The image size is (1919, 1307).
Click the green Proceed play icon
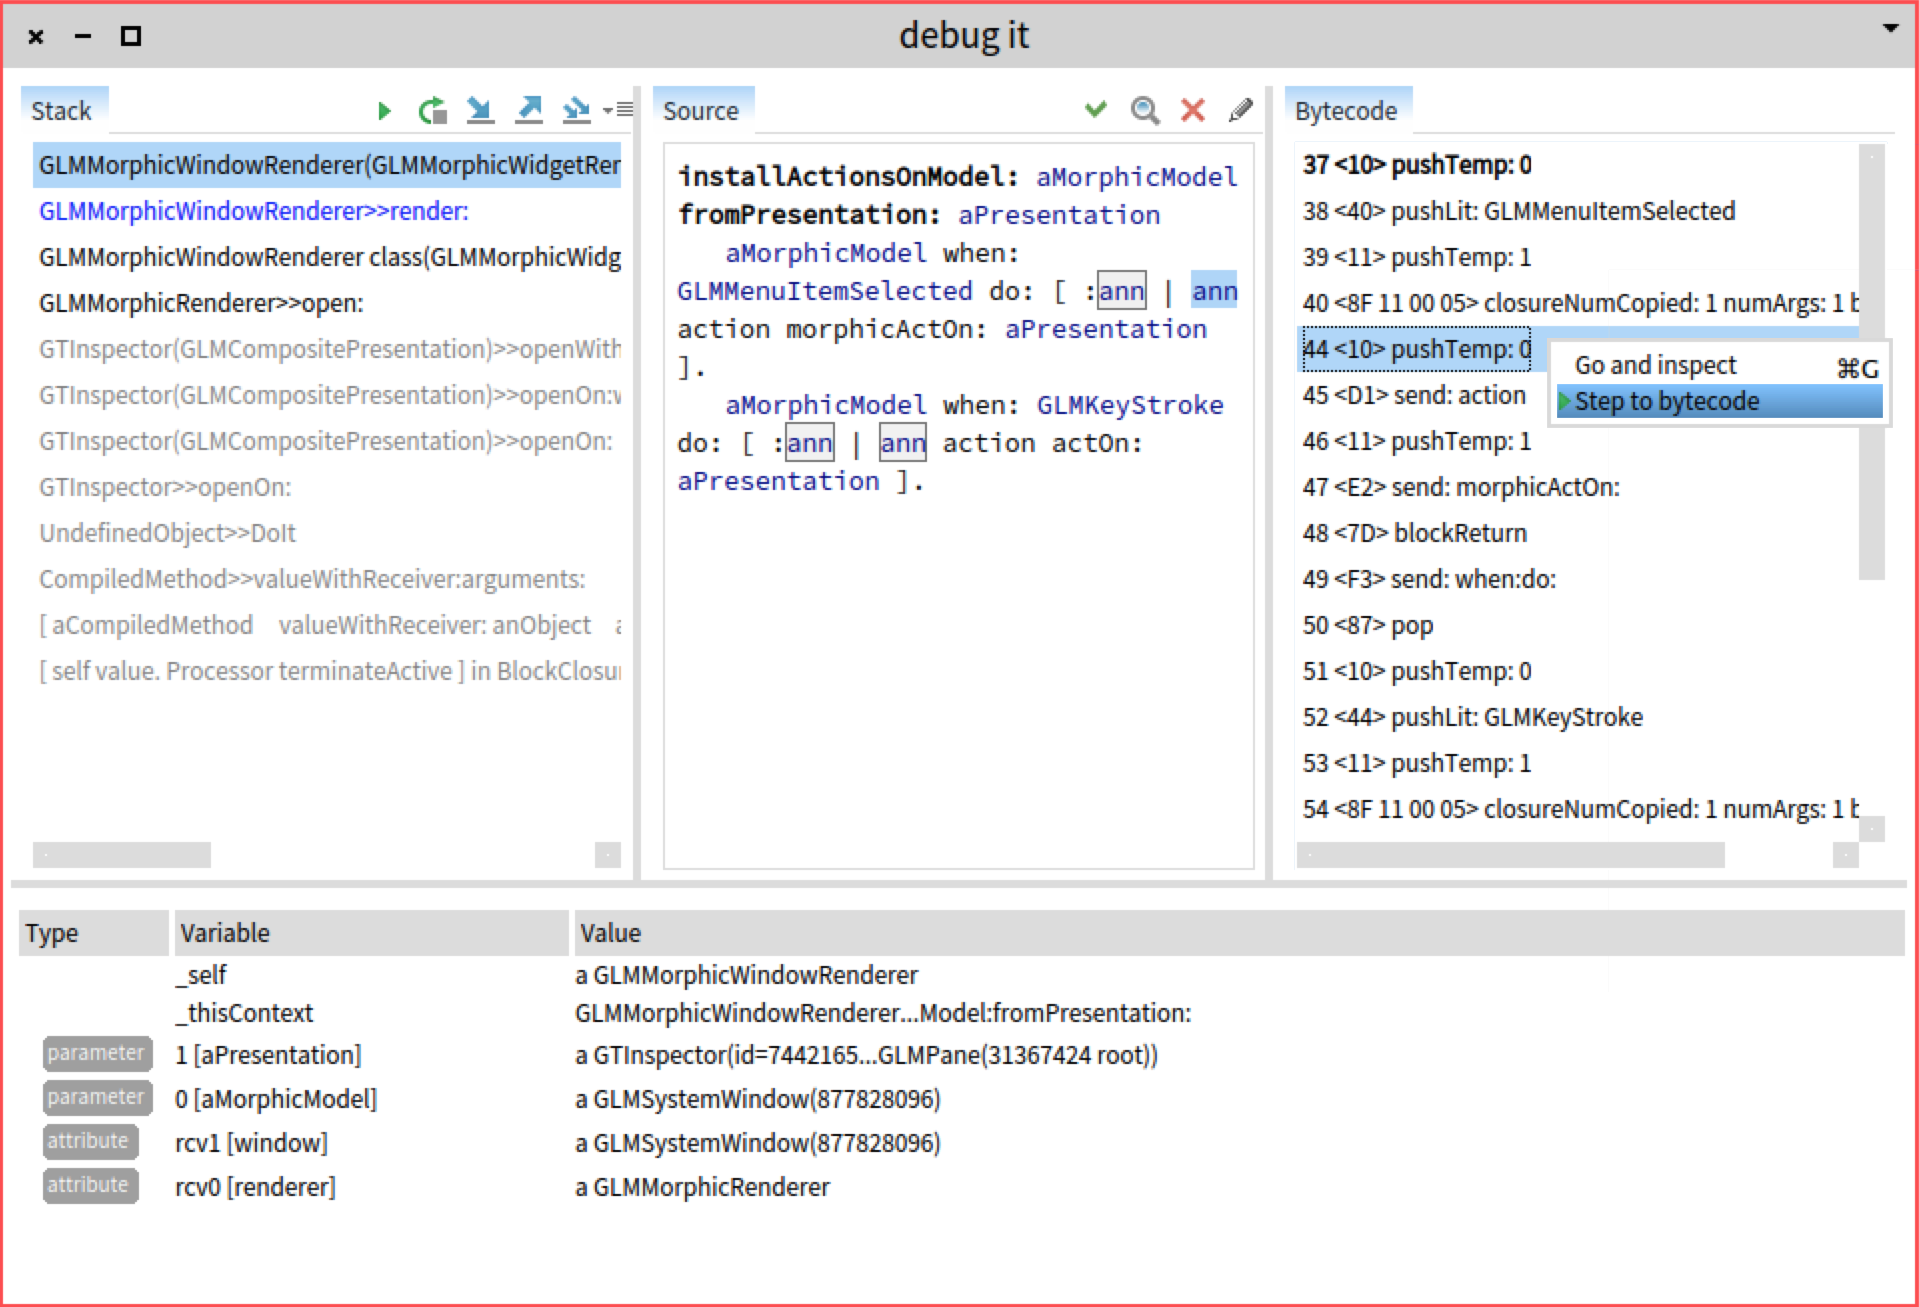tap(384, 111)
